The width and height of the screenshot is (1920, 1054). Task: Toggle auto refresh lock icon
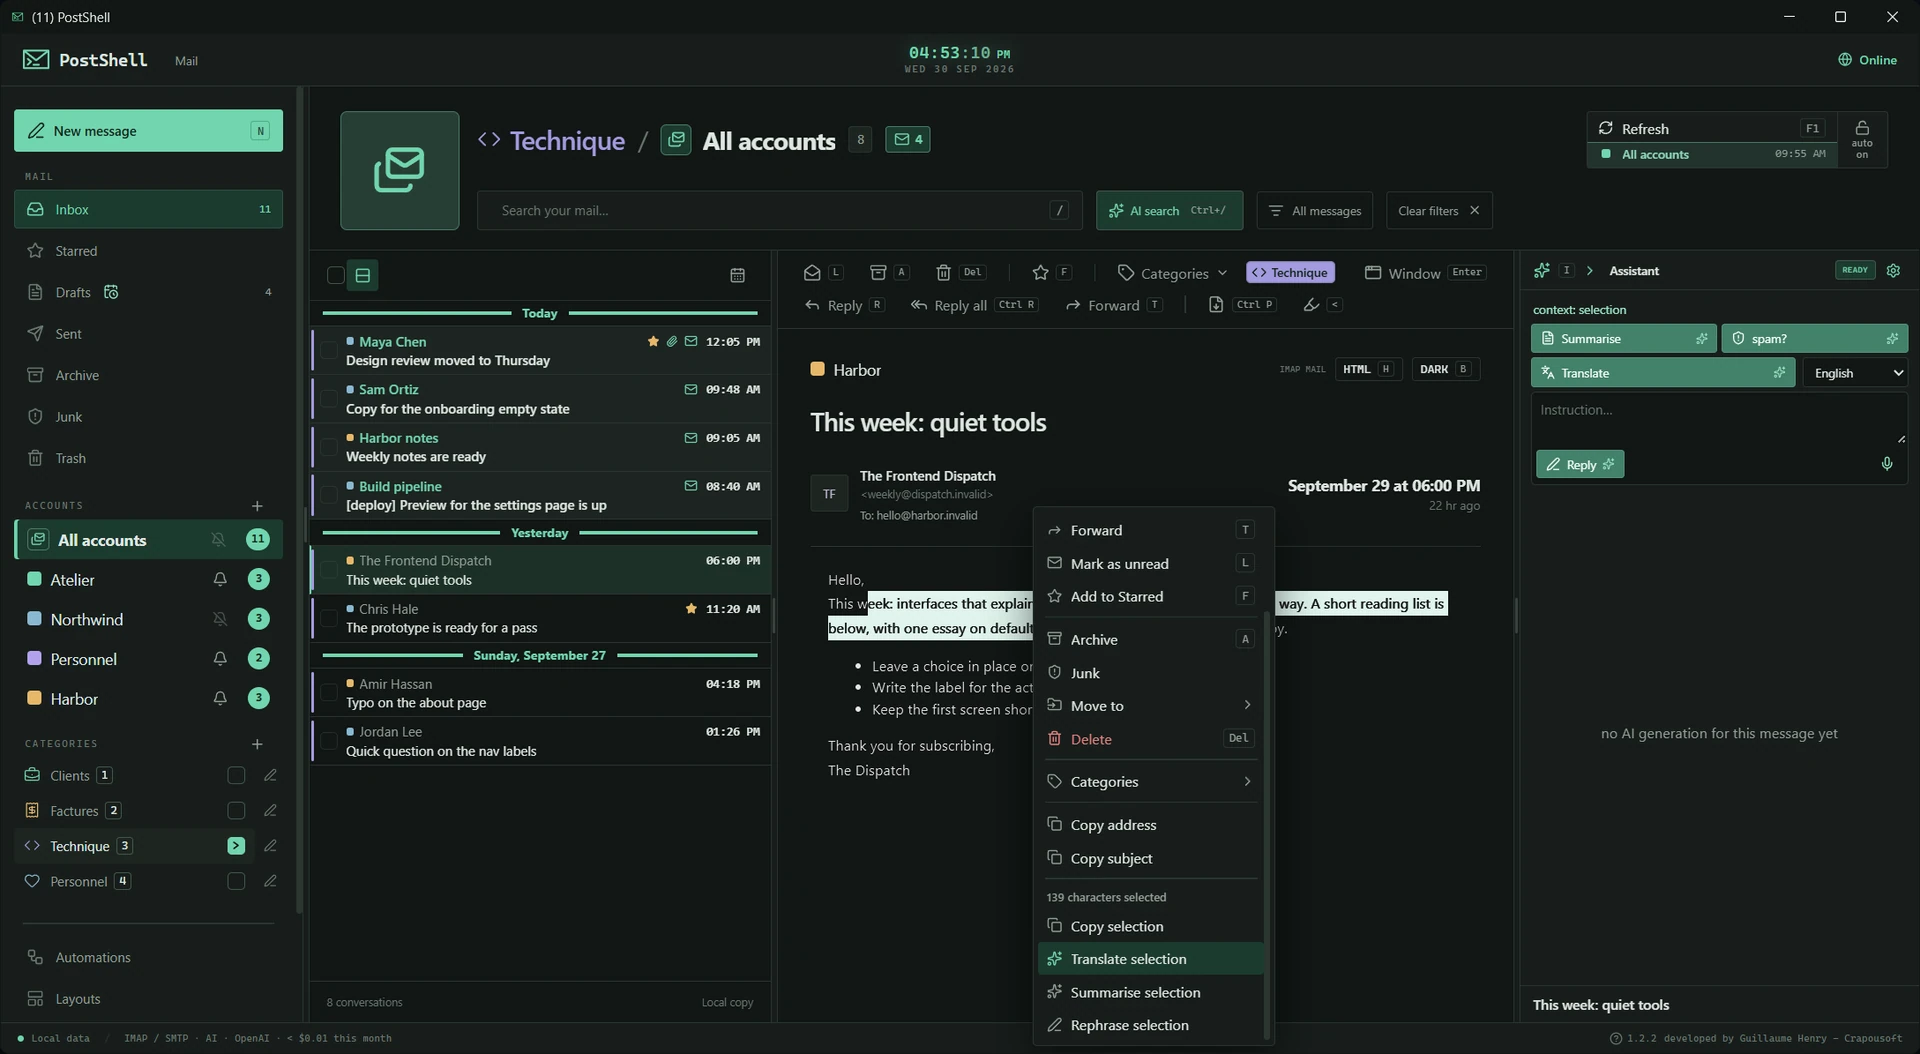(1862, 140)
